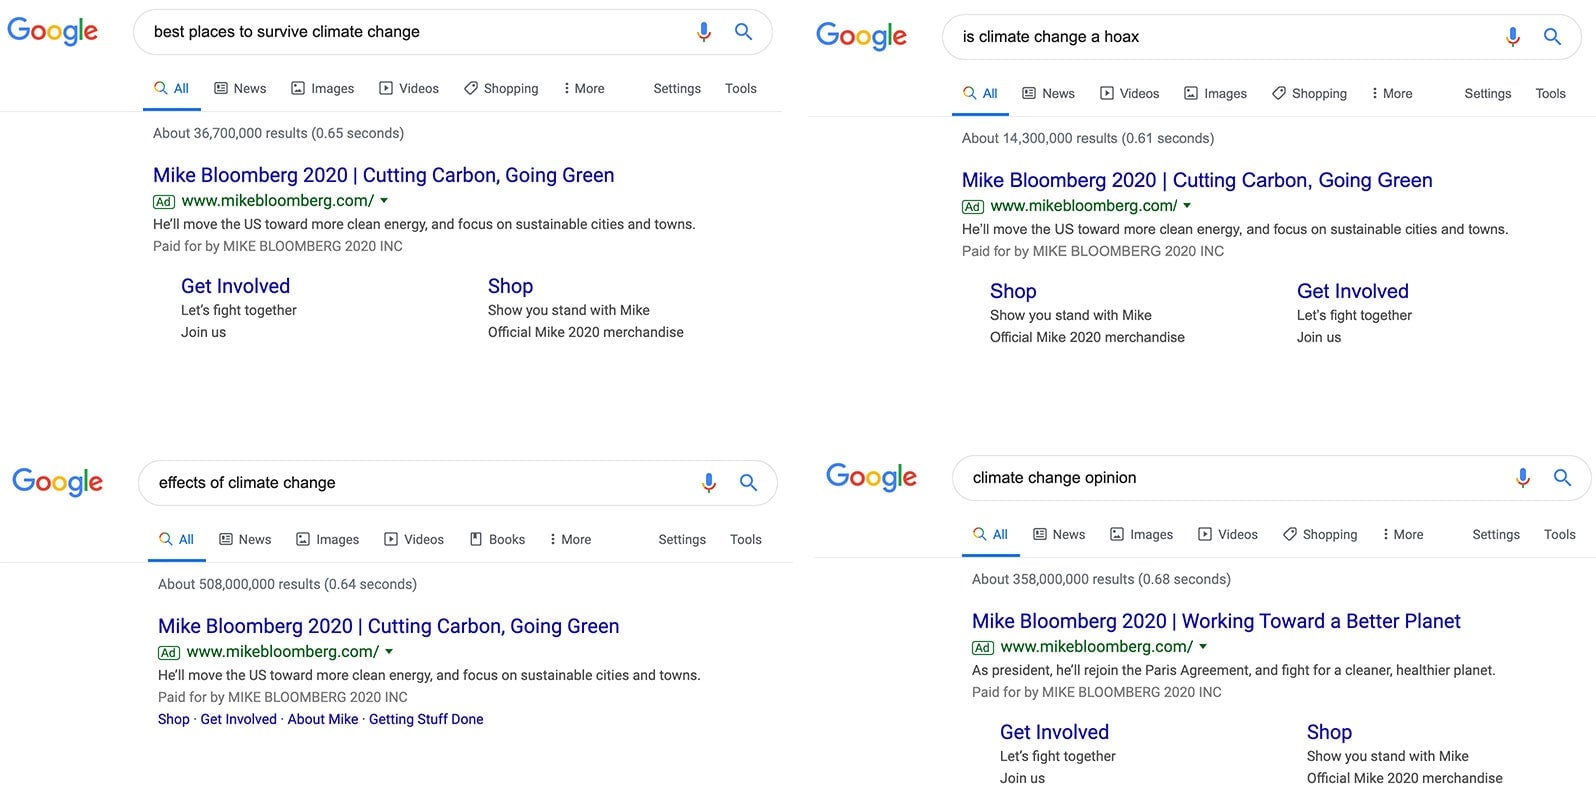Click 'Shop' sitelink under 'is climate change a hoax' ad
The height and width of the screenshot is (800, 1596).
[x=1013, y=291]
